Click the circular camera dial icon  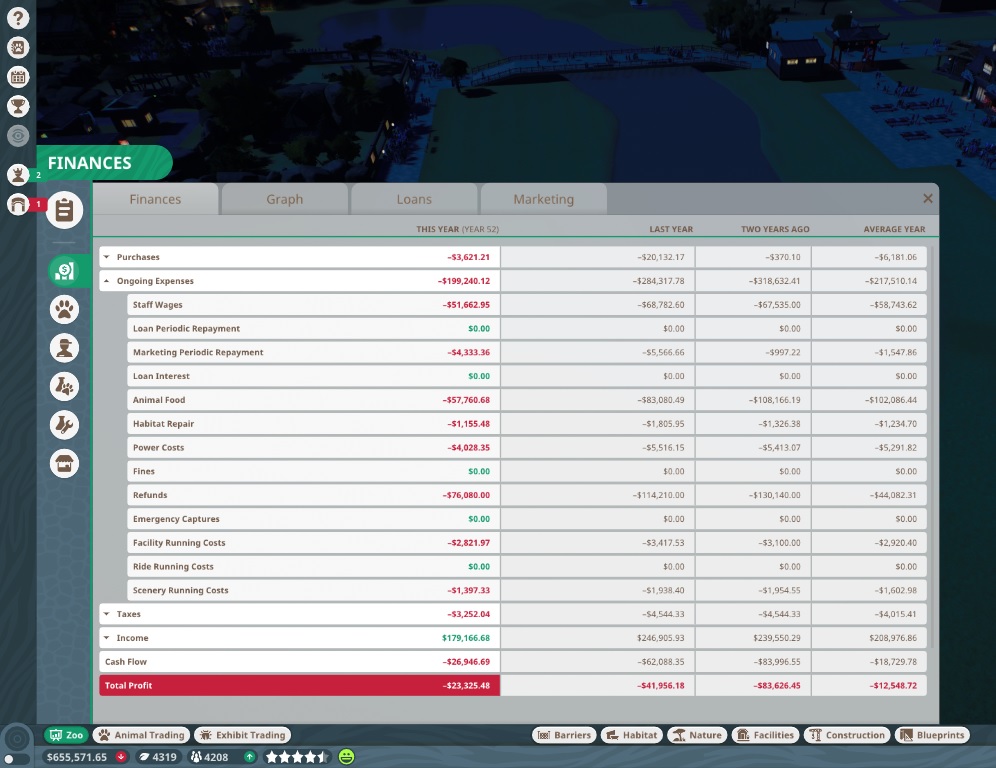pos(17,739)
